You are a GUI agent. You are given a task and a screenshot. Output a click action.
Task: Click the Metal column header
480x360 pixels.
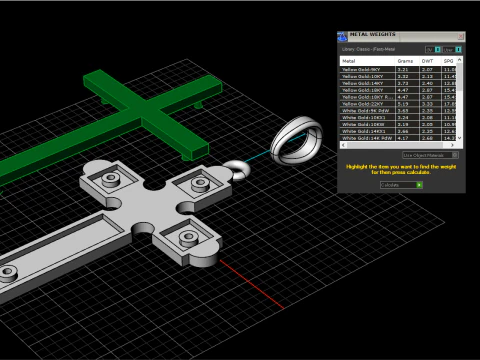368,61
